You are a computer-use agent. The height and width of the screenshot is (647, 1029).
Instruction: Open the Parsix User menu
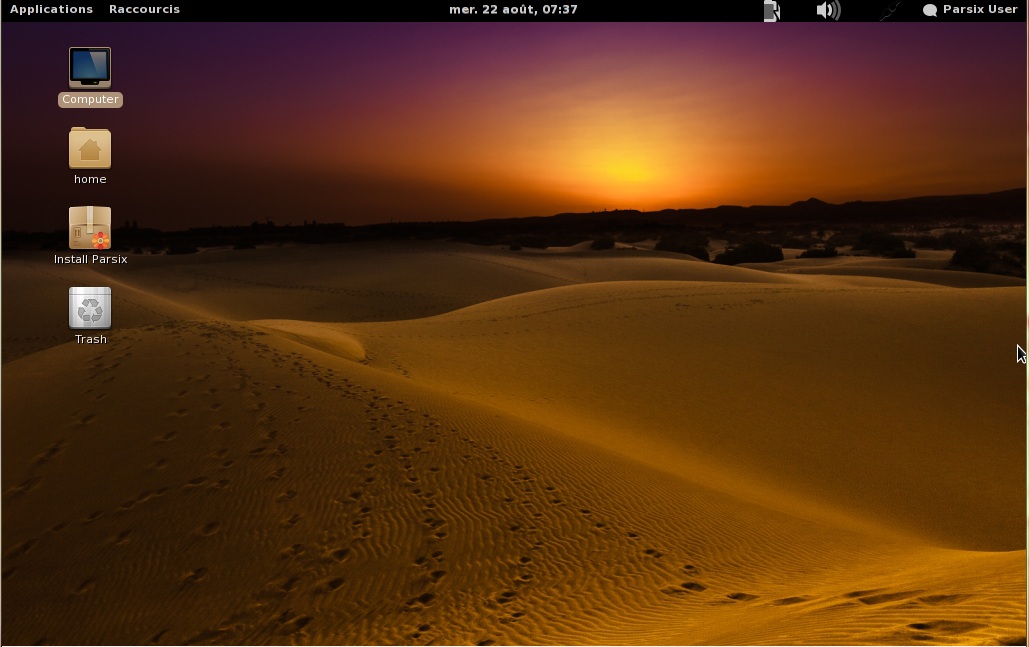point(970,9)
